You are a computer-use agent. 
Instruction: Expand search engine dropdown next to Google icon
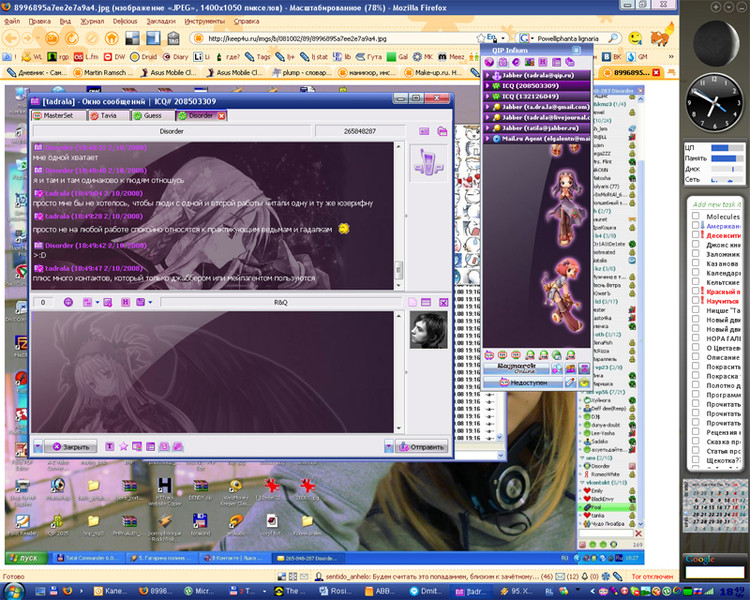click(x=530, y=38)
